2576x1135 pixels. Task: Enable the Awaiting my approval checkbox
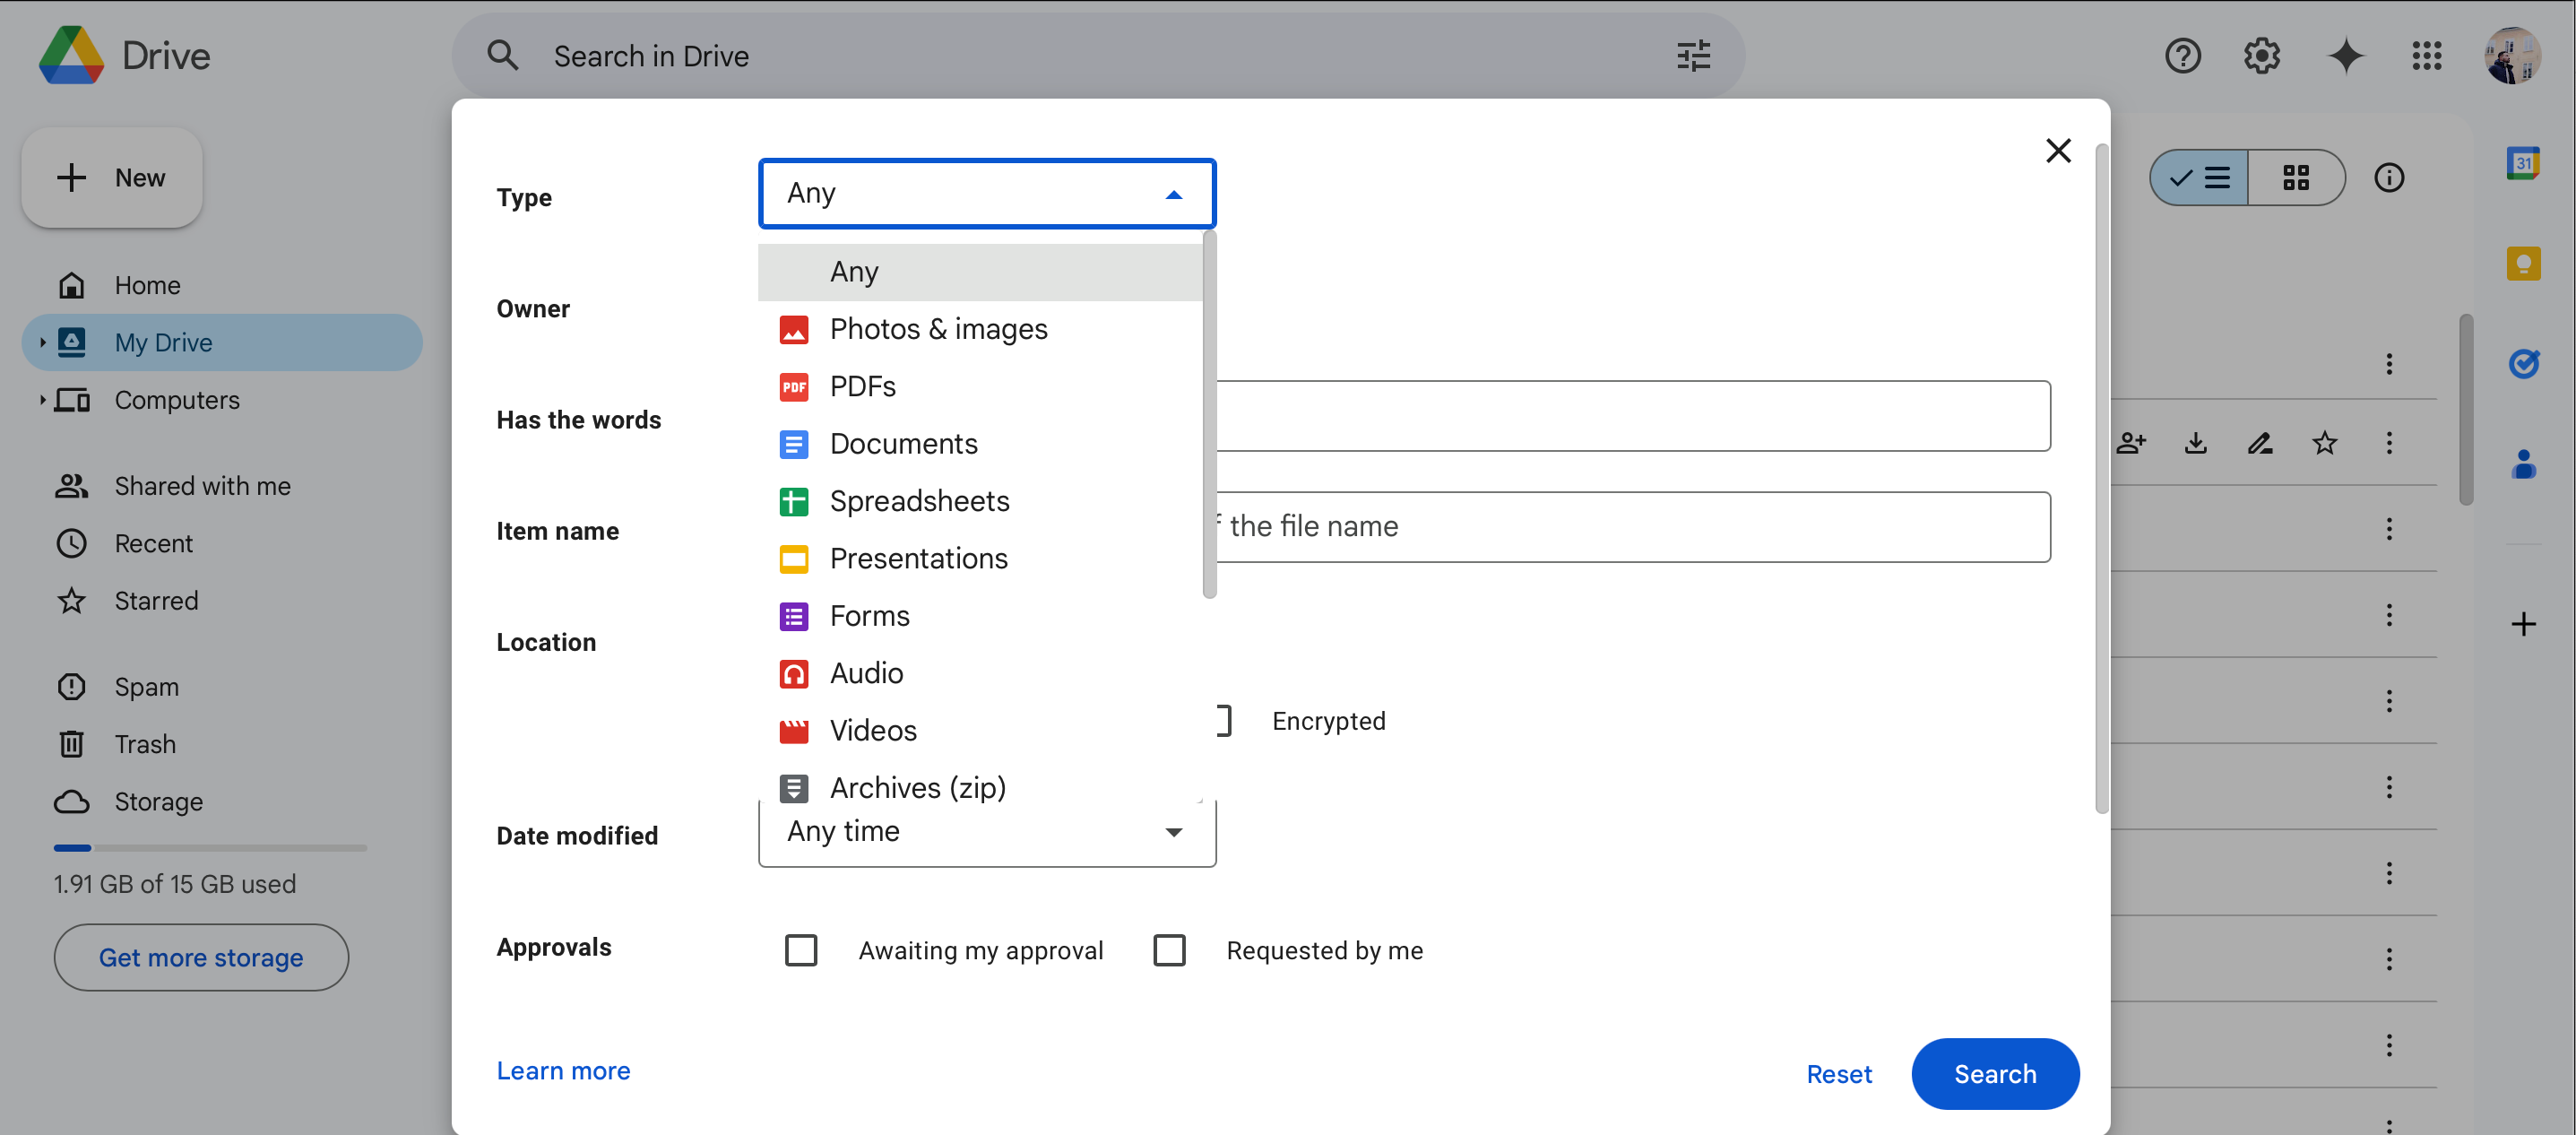(x=799, y=949)
